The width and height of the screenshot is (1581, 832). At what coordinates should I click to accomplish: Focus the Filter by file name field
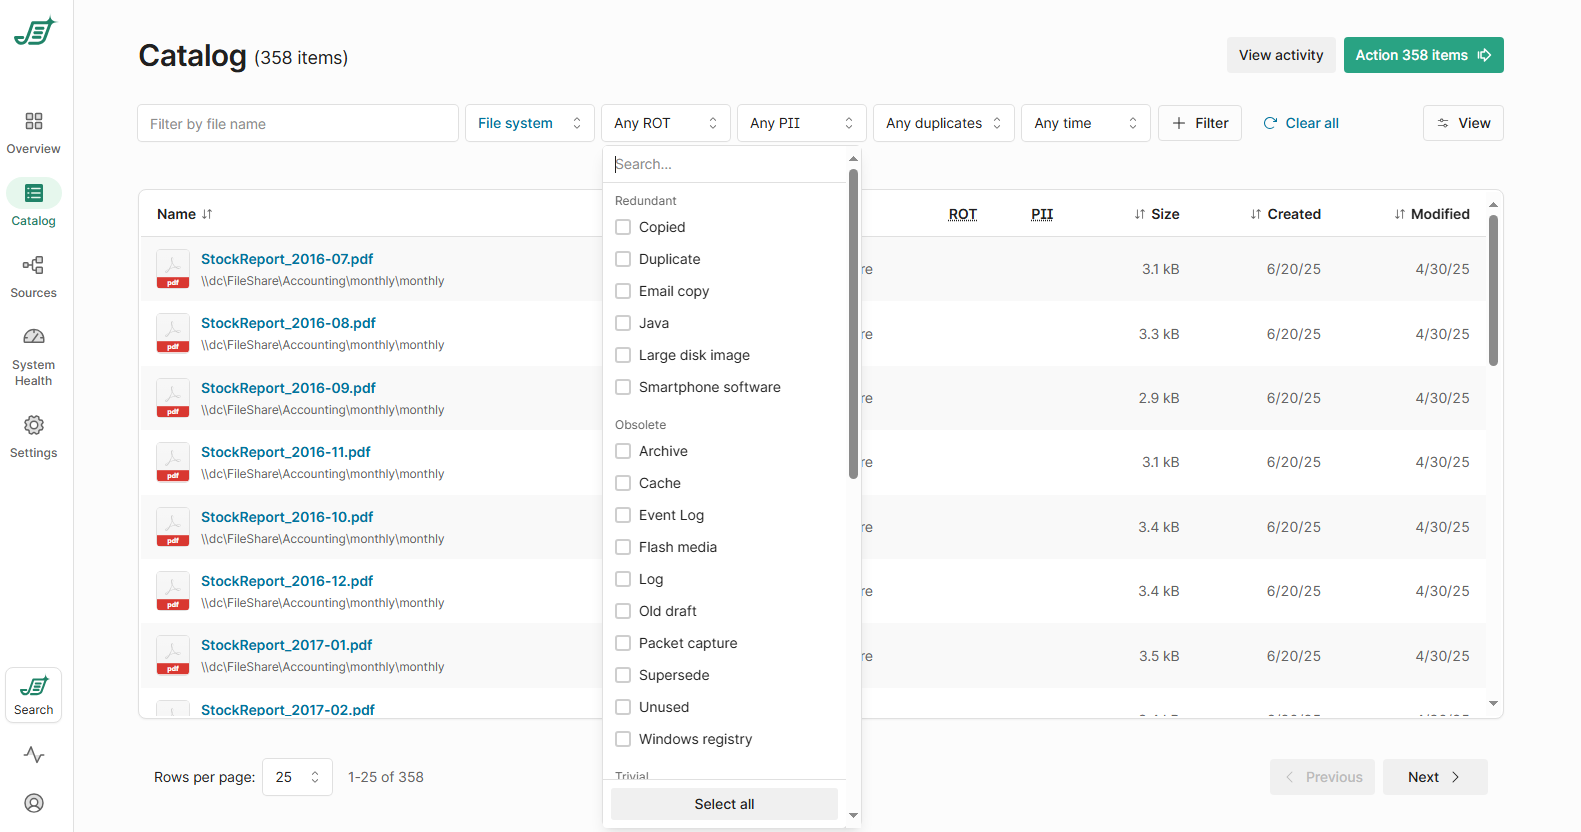298,124
